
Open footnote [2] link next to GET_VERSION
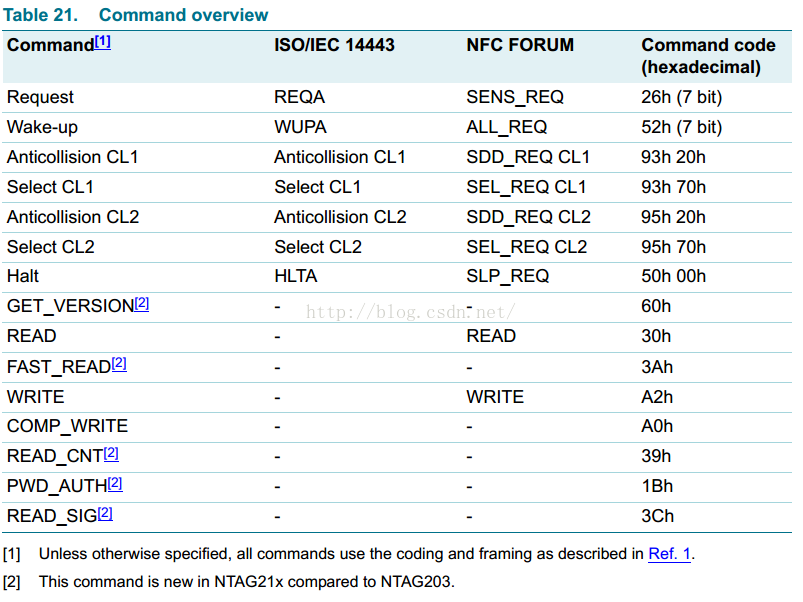pyautogui.click(x=142, y=304)
